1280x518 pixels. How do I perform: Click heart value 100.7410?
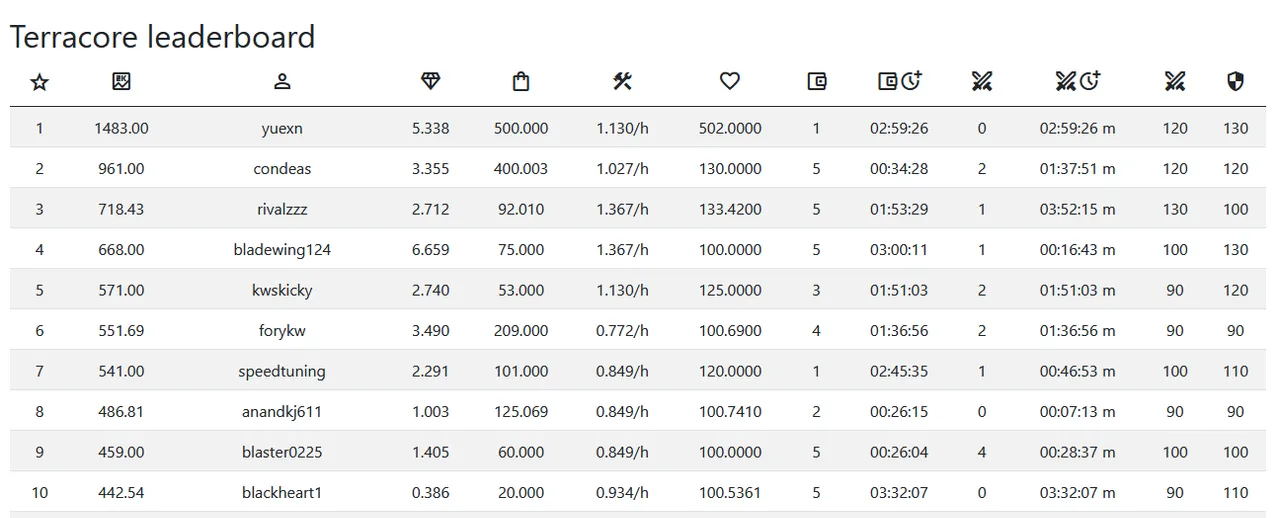pyautogui.click(x=730, y=412)
